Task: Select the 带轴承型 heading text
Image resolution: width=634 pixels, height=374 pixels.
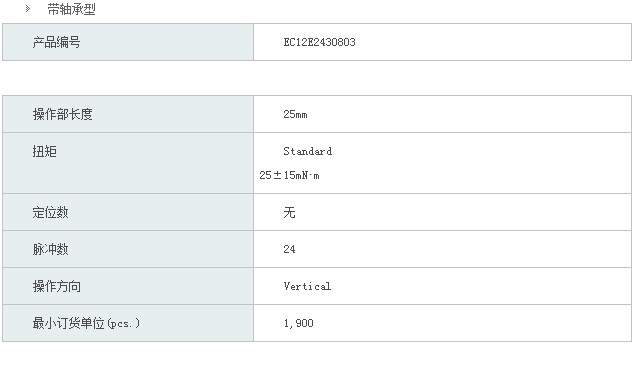Action: pos(72,9)
